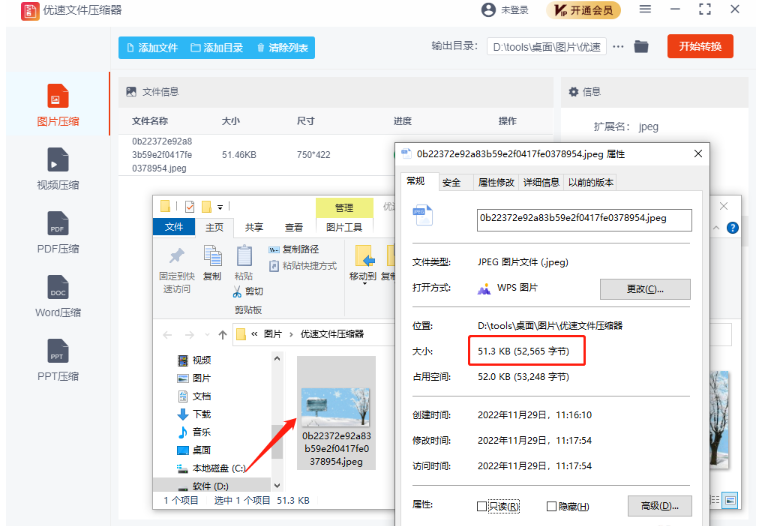The height and width of the screenshot is (526, 764).
Task: Click 大小 column header
Action: (230, 121)
